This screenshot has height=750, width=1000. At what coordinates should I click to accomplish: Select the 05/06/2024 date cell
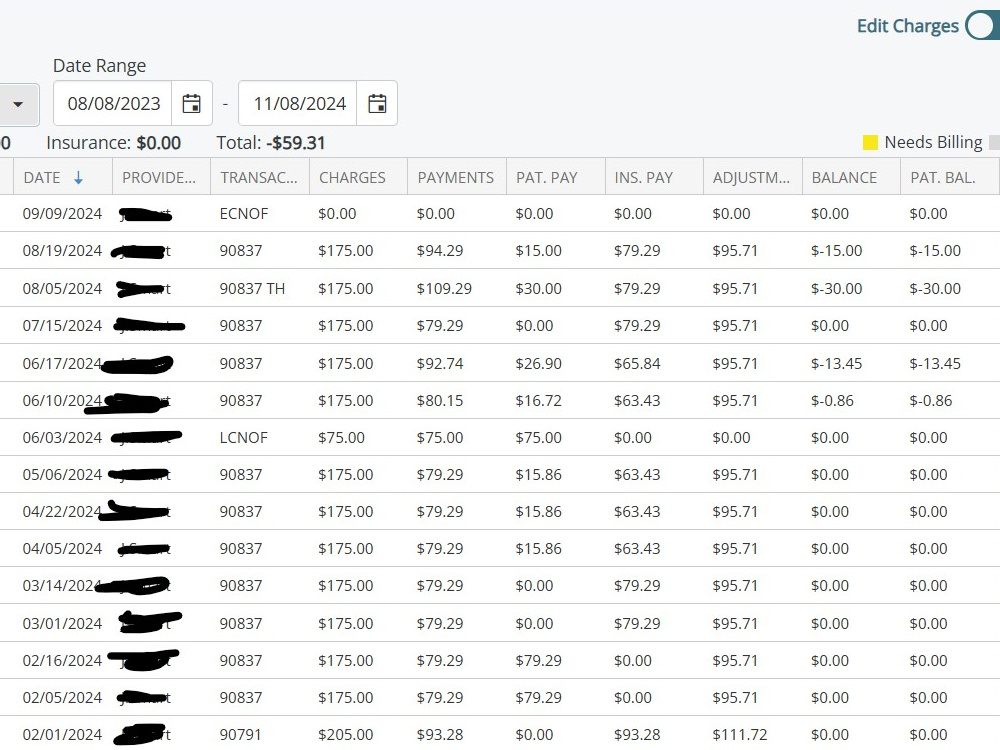click(x=62, y=474)
